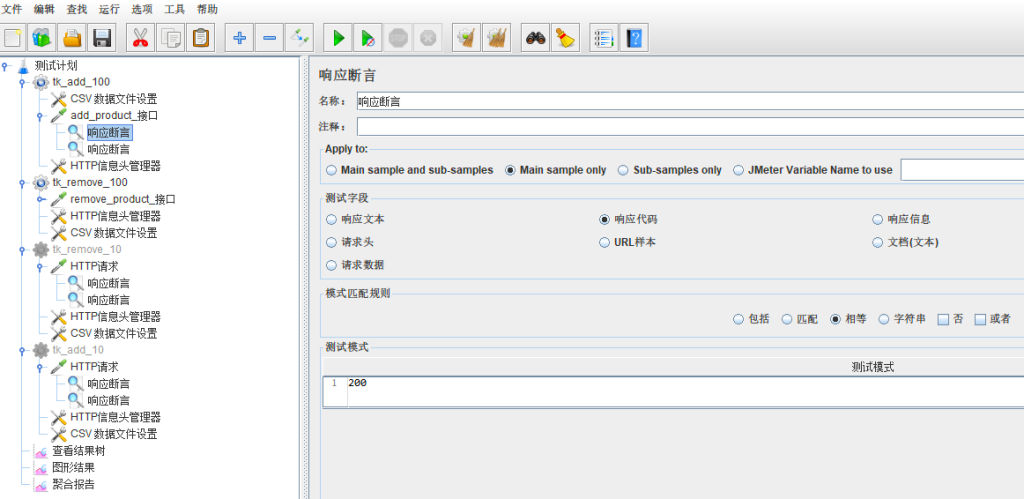
Task: Save the test plan with floppy icon
Action: click(102, 38)
